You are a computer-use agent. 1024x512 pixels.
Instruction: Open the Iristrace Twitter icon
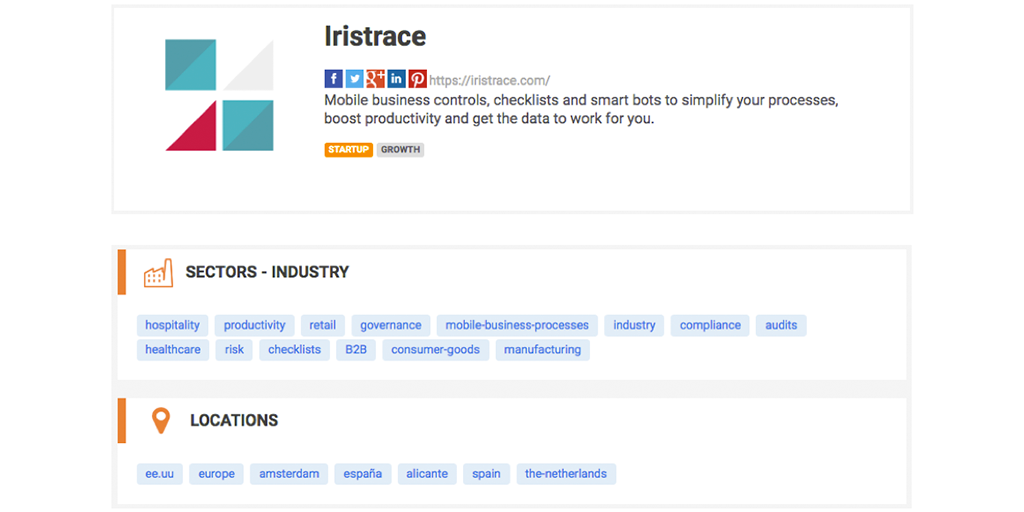tap(355, 79)
